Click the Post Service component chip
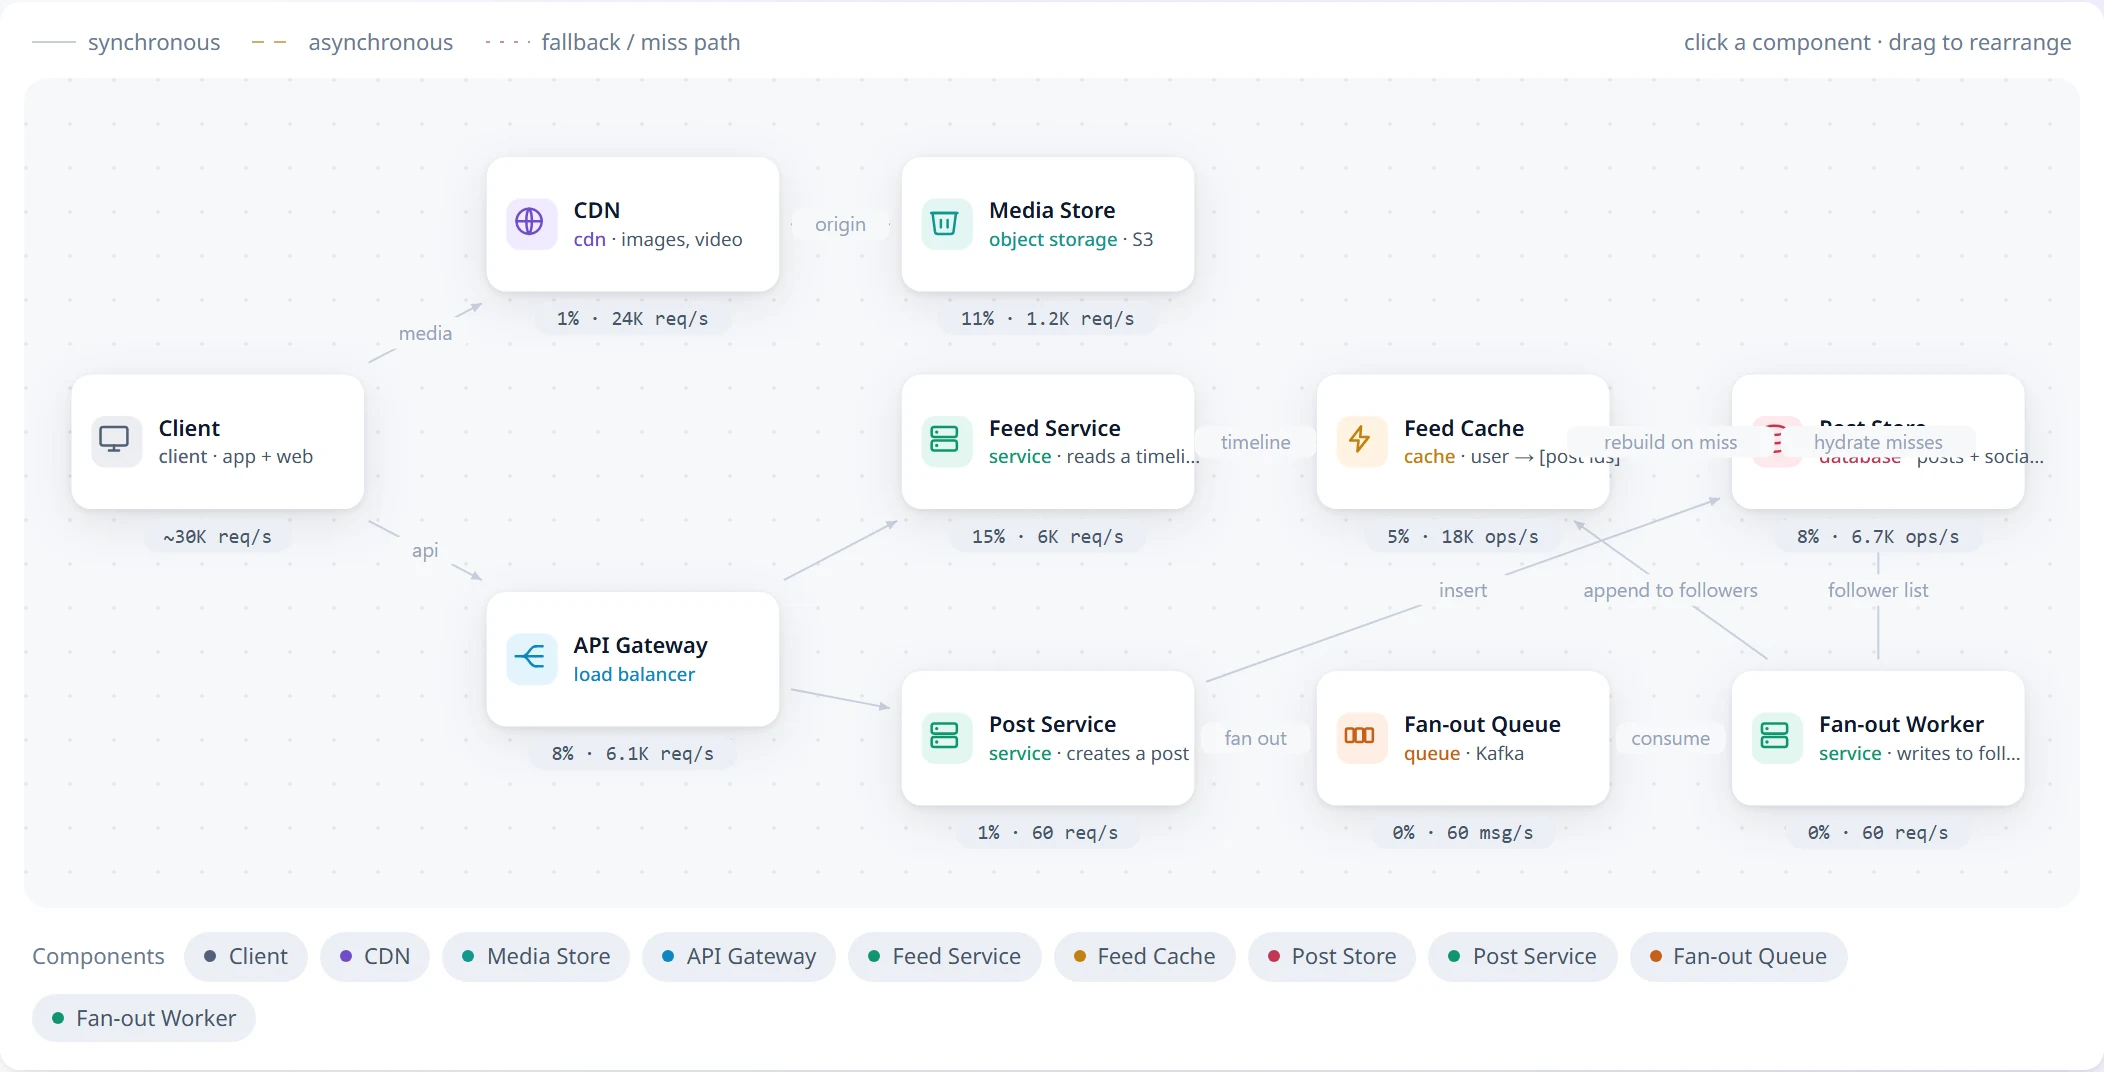 coord(1522,956)
